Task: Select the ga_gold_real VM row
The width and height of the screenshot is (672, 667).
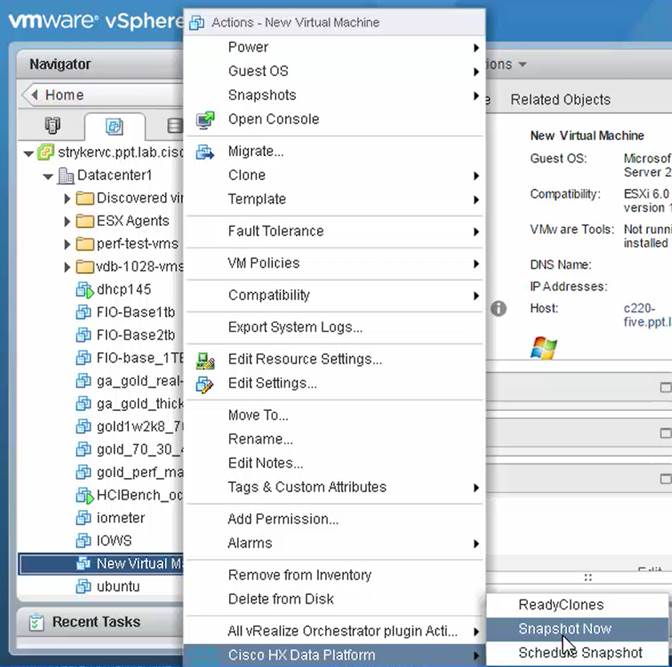Action: [x=101, y=381]
